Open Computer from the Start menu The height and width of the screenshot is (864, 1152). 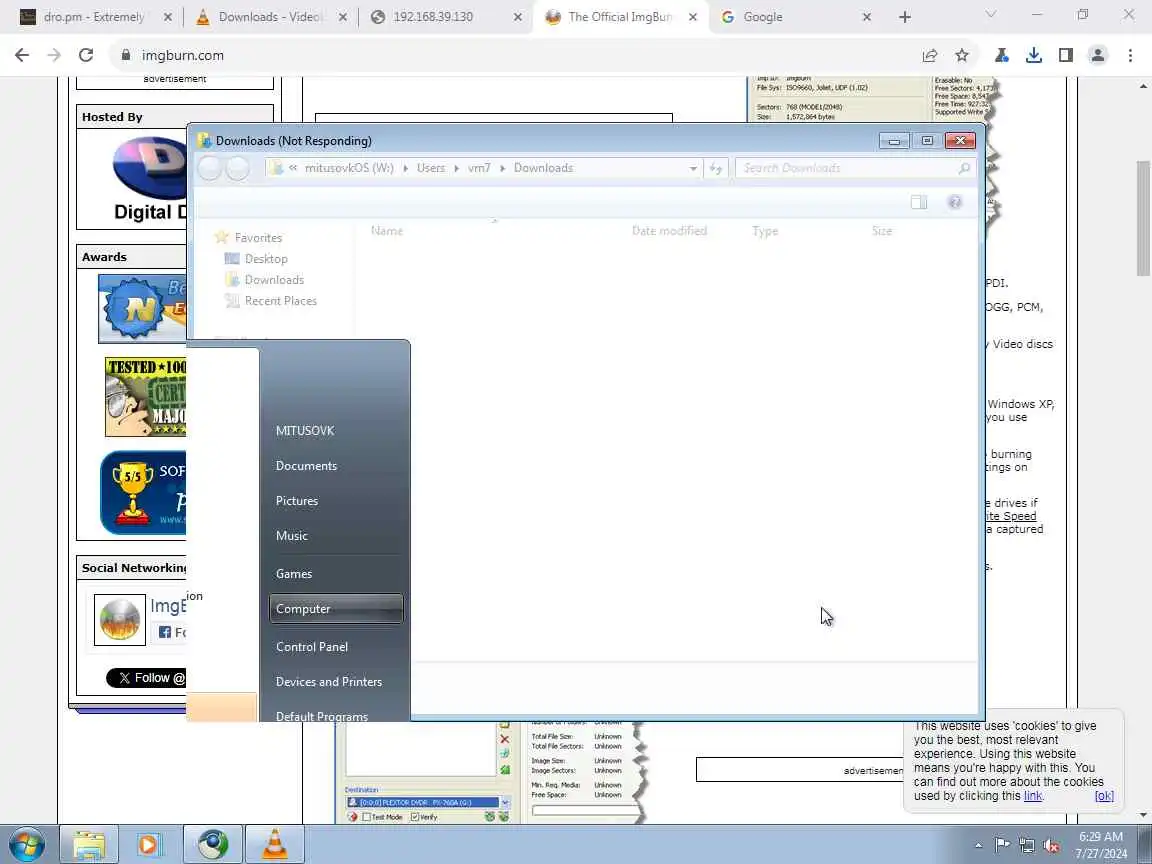(336, 609)
